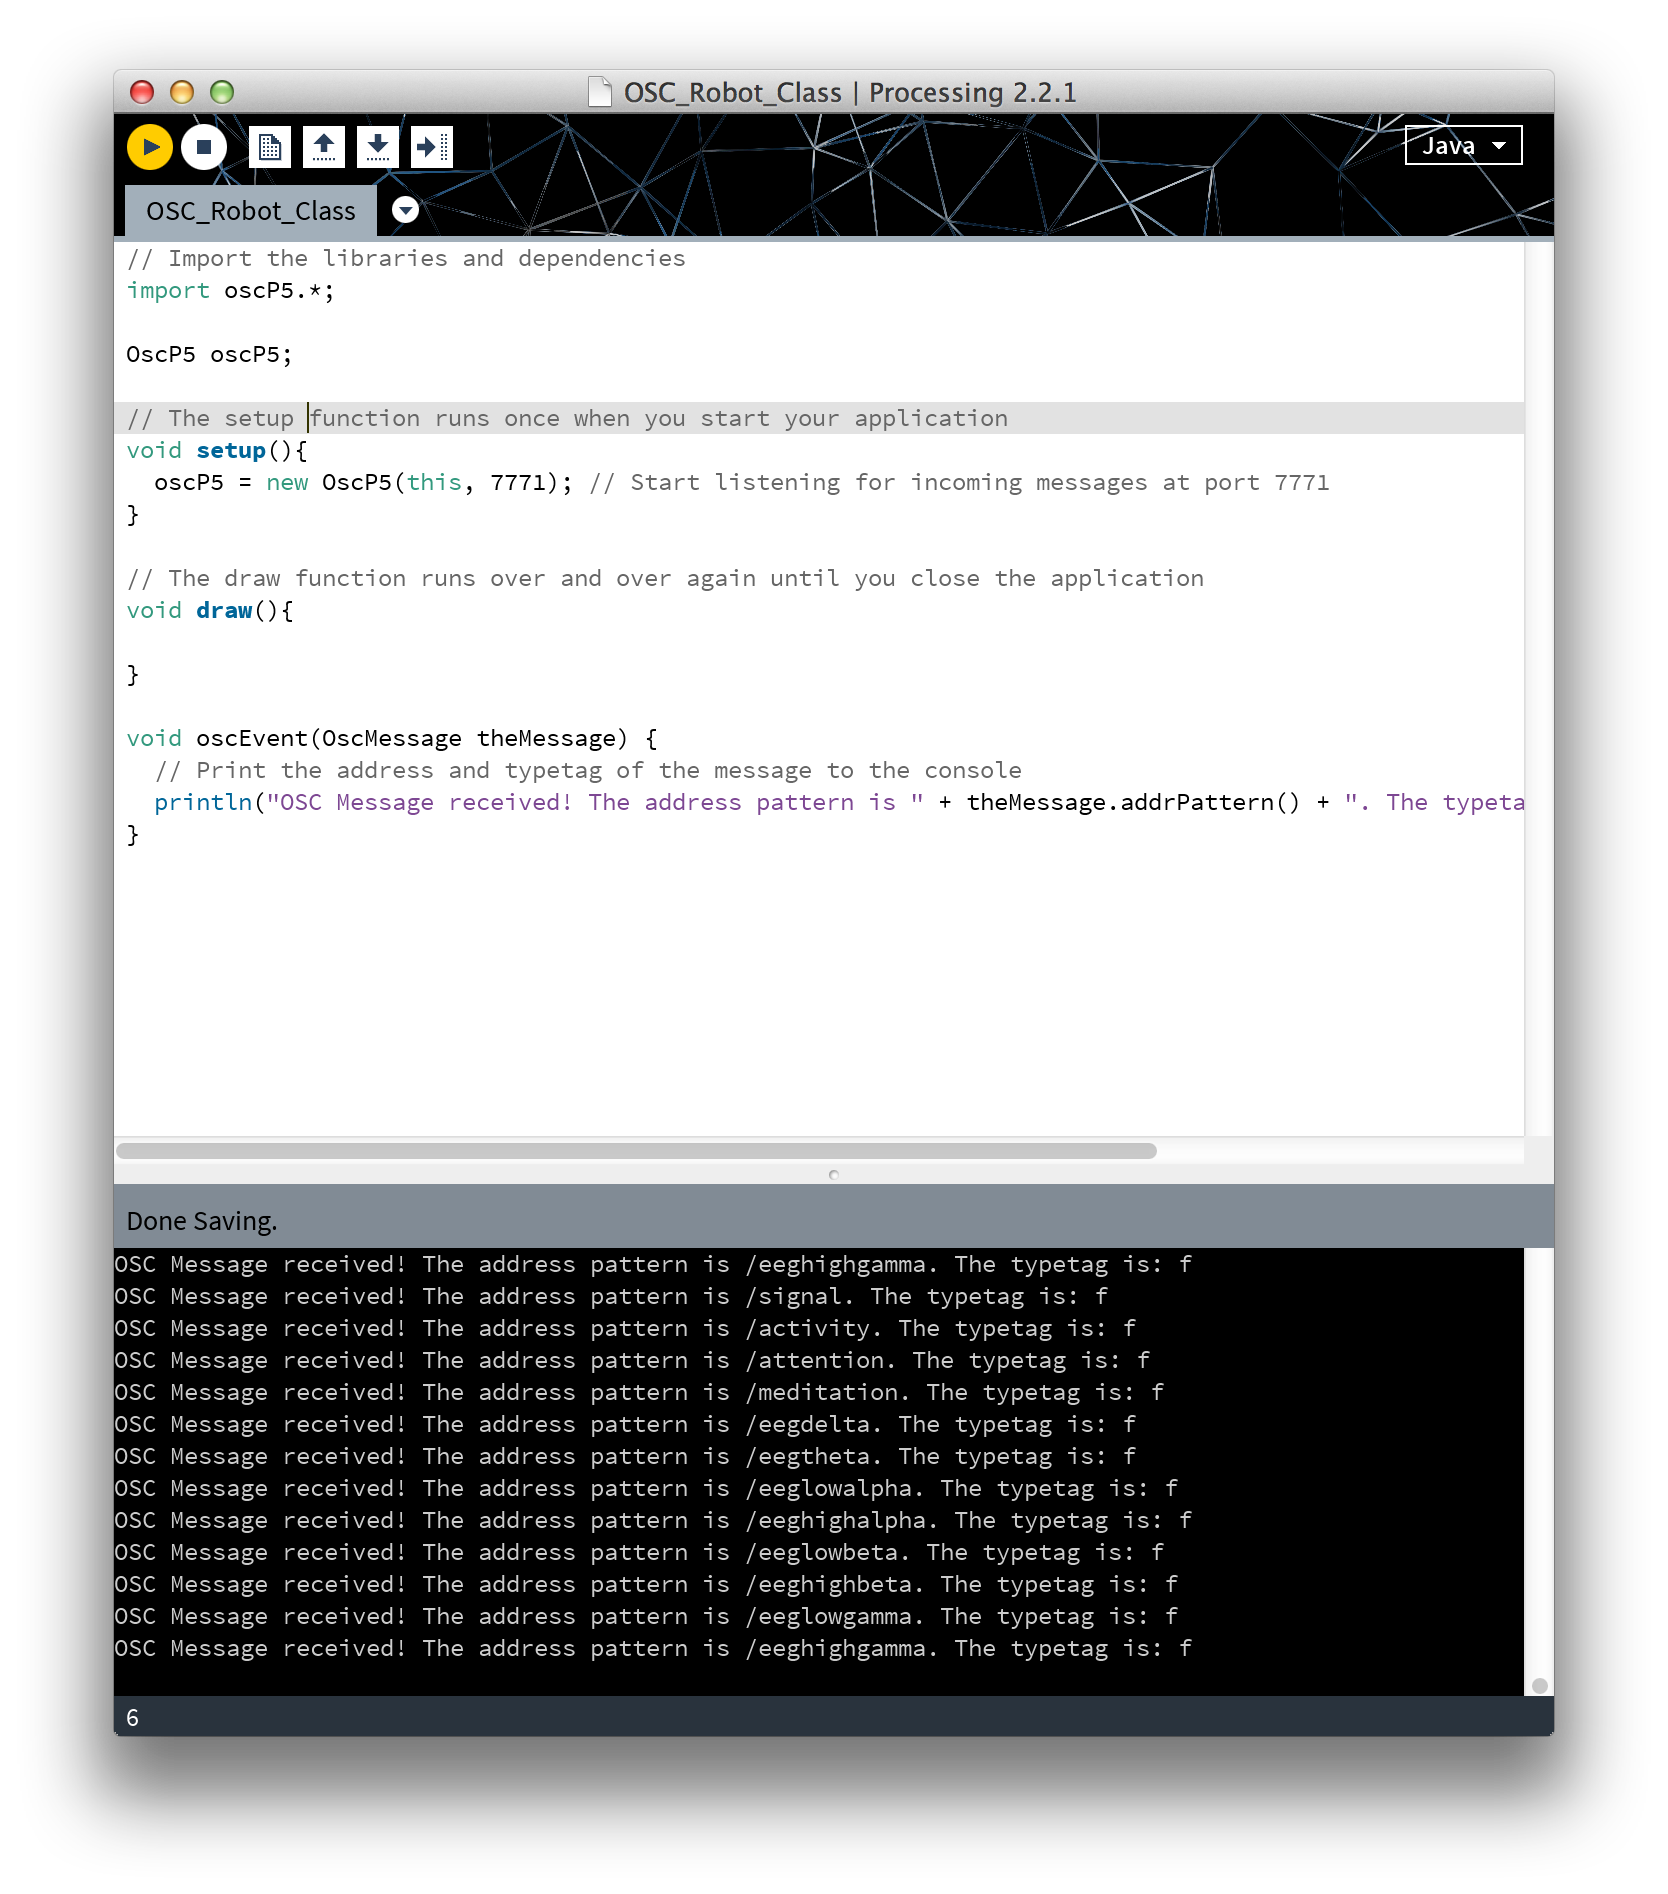This screenshot has width=1668, height=1894.
Task: Click the console line with /eegdelta
Action: [x=625, y=1424]
